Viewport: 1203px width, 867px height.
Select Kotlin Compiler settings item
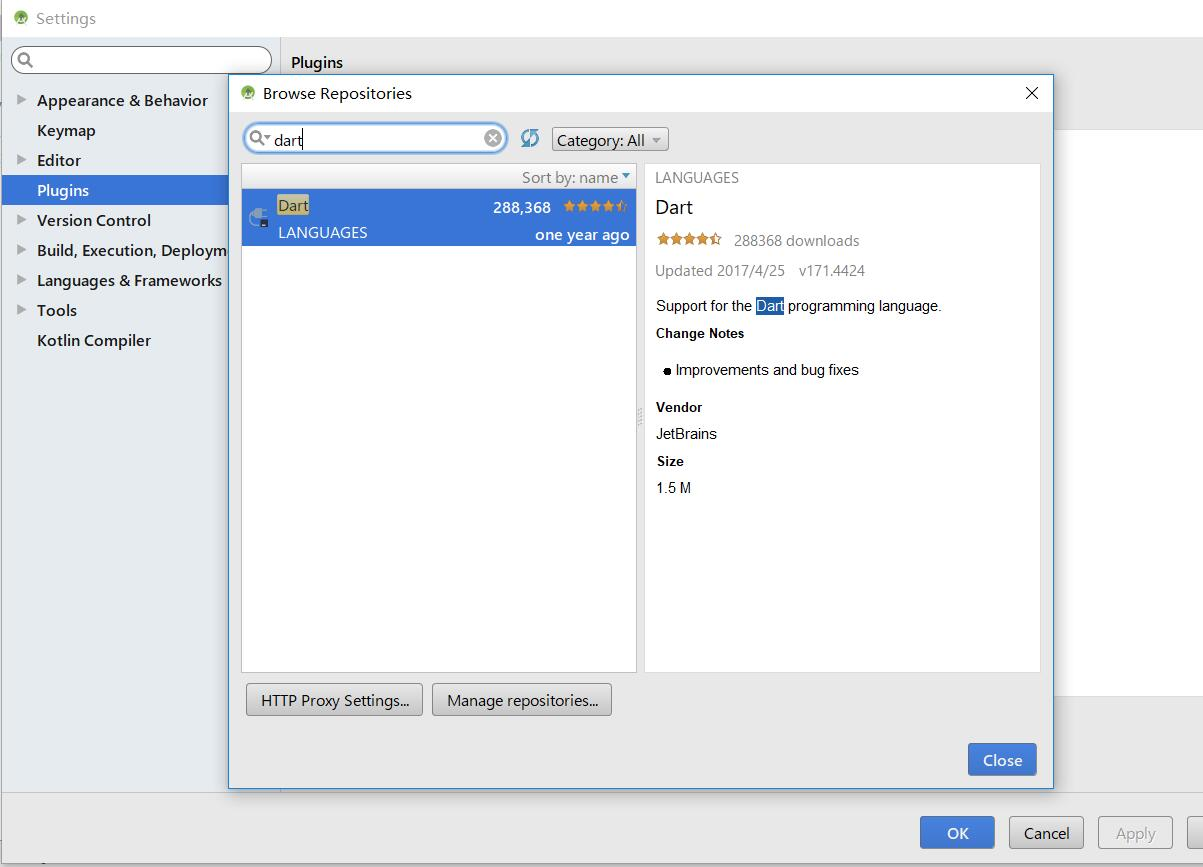94,340
